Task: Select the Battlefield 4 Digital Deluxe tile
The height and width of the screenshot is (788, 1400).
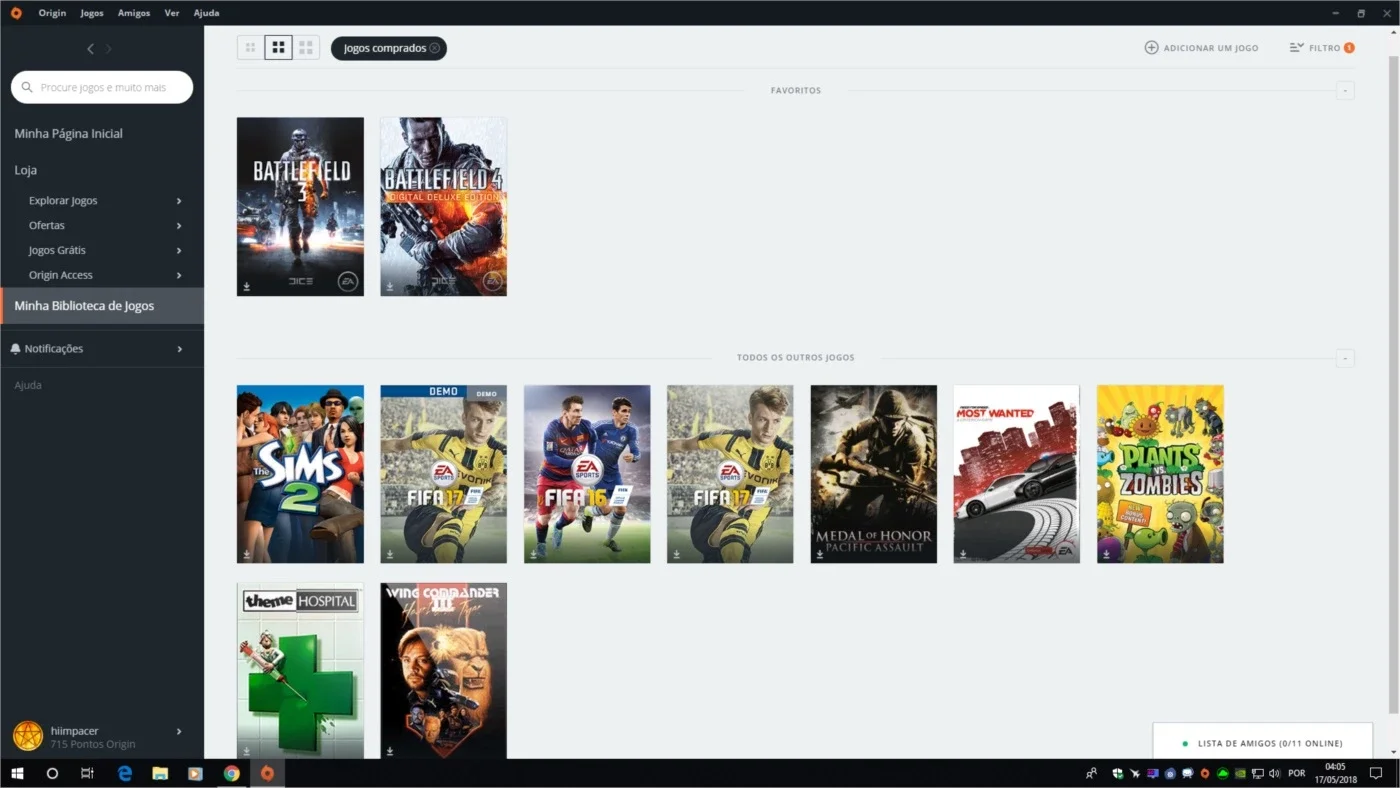Action: pyautogui.click(x=443, y=207)
